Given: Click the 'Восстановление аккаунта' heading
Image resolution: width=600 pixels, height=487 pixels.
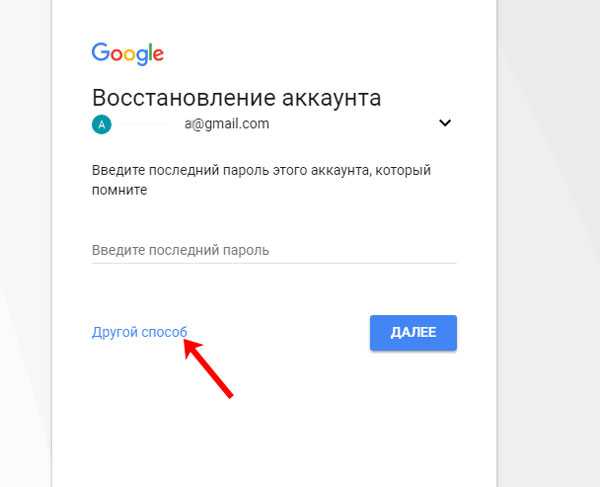Looking at the screenshot, I should 236,98.
